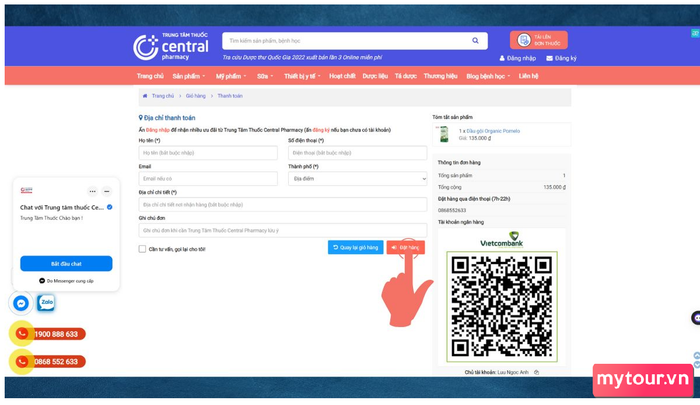Expand the Blog bệnh học menu
The image size is (700, 405).
click(x=488, y=76)
